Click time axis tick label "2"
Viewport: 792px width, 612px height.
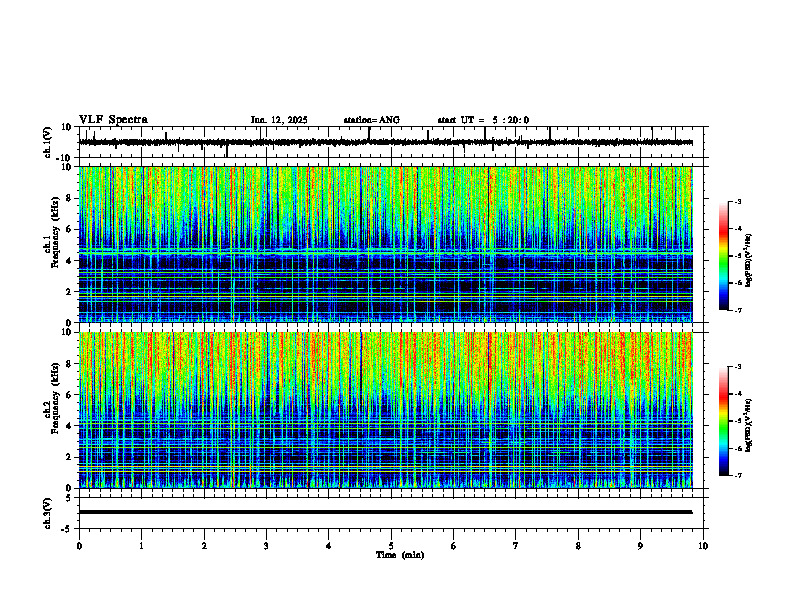click(204, 546)
